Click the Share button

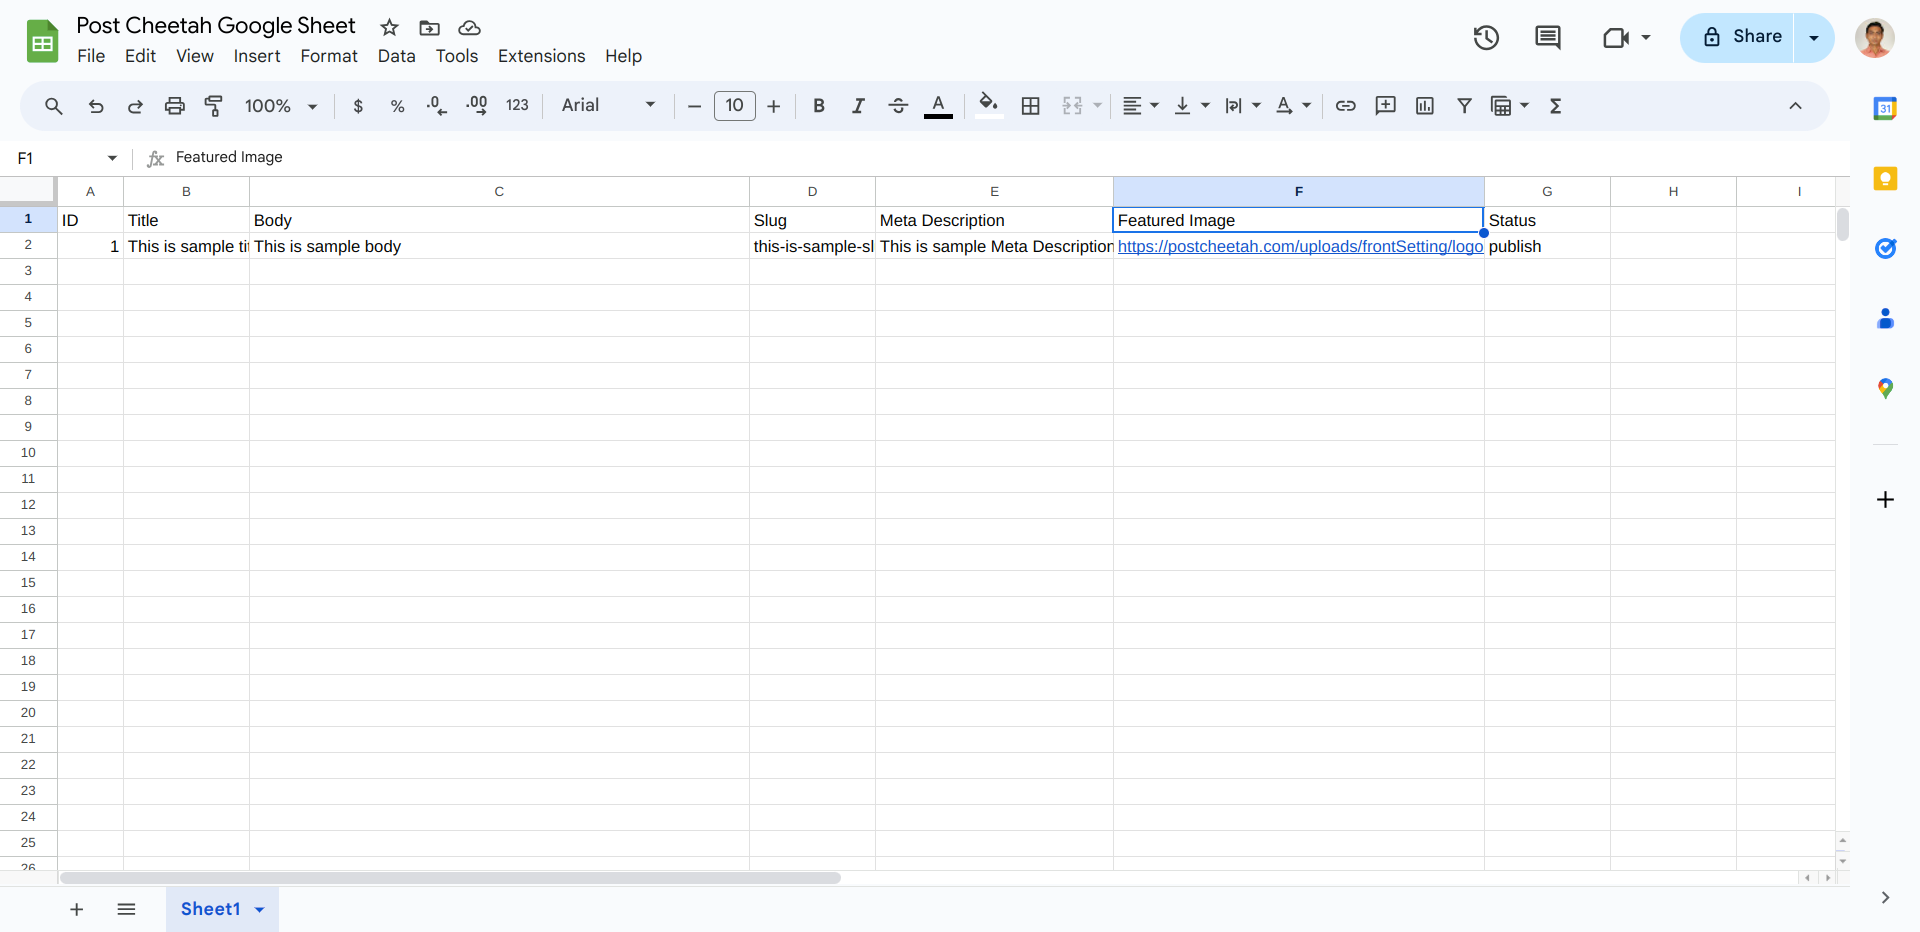pos(1738,38)
